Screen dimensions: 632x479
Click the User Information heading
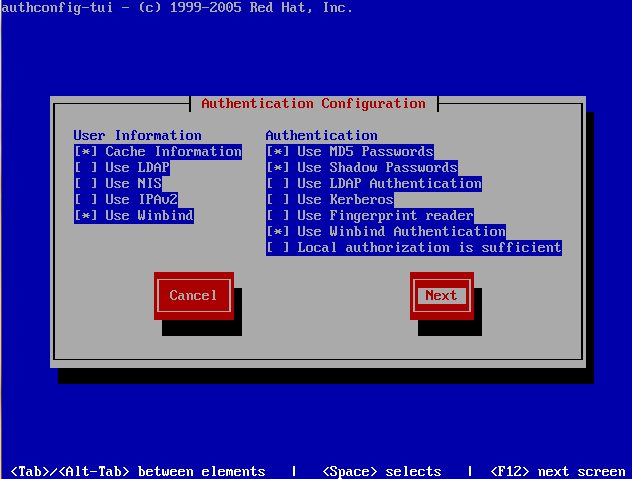point(137,135)
